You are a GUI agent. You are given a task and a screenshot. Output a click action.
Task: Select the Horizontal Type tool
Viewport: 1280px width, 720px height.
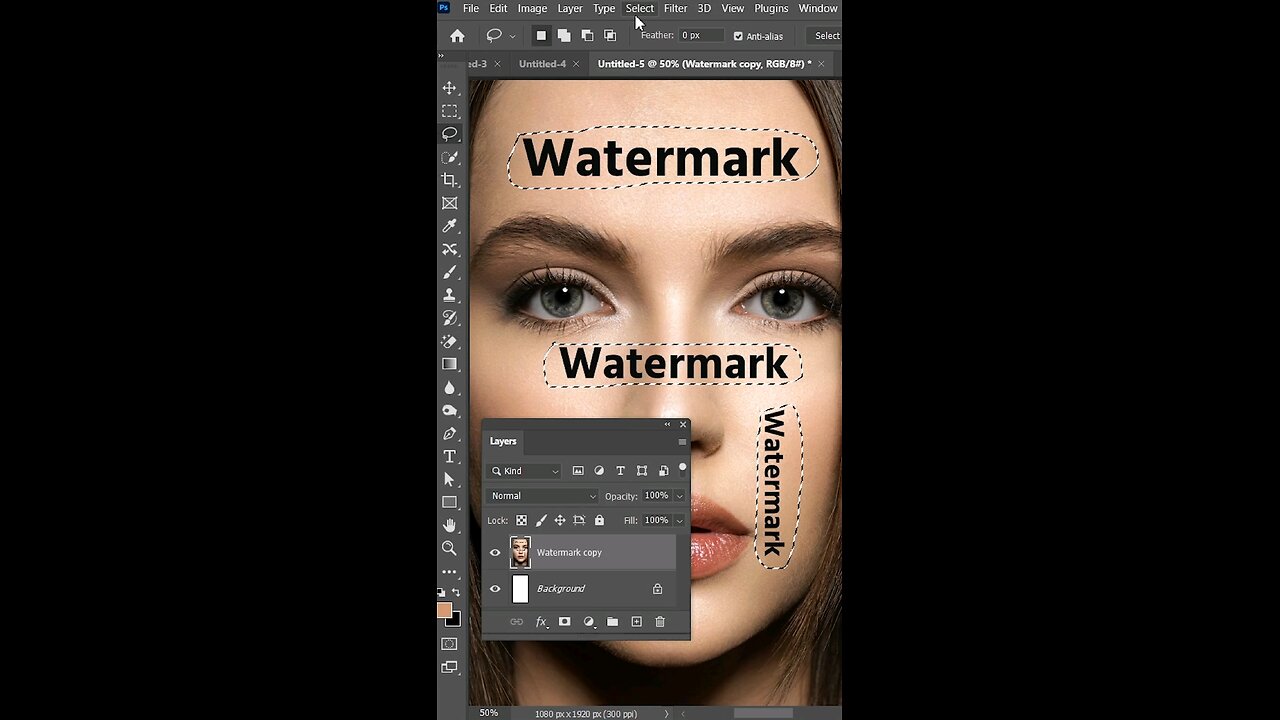click(450, 457)
